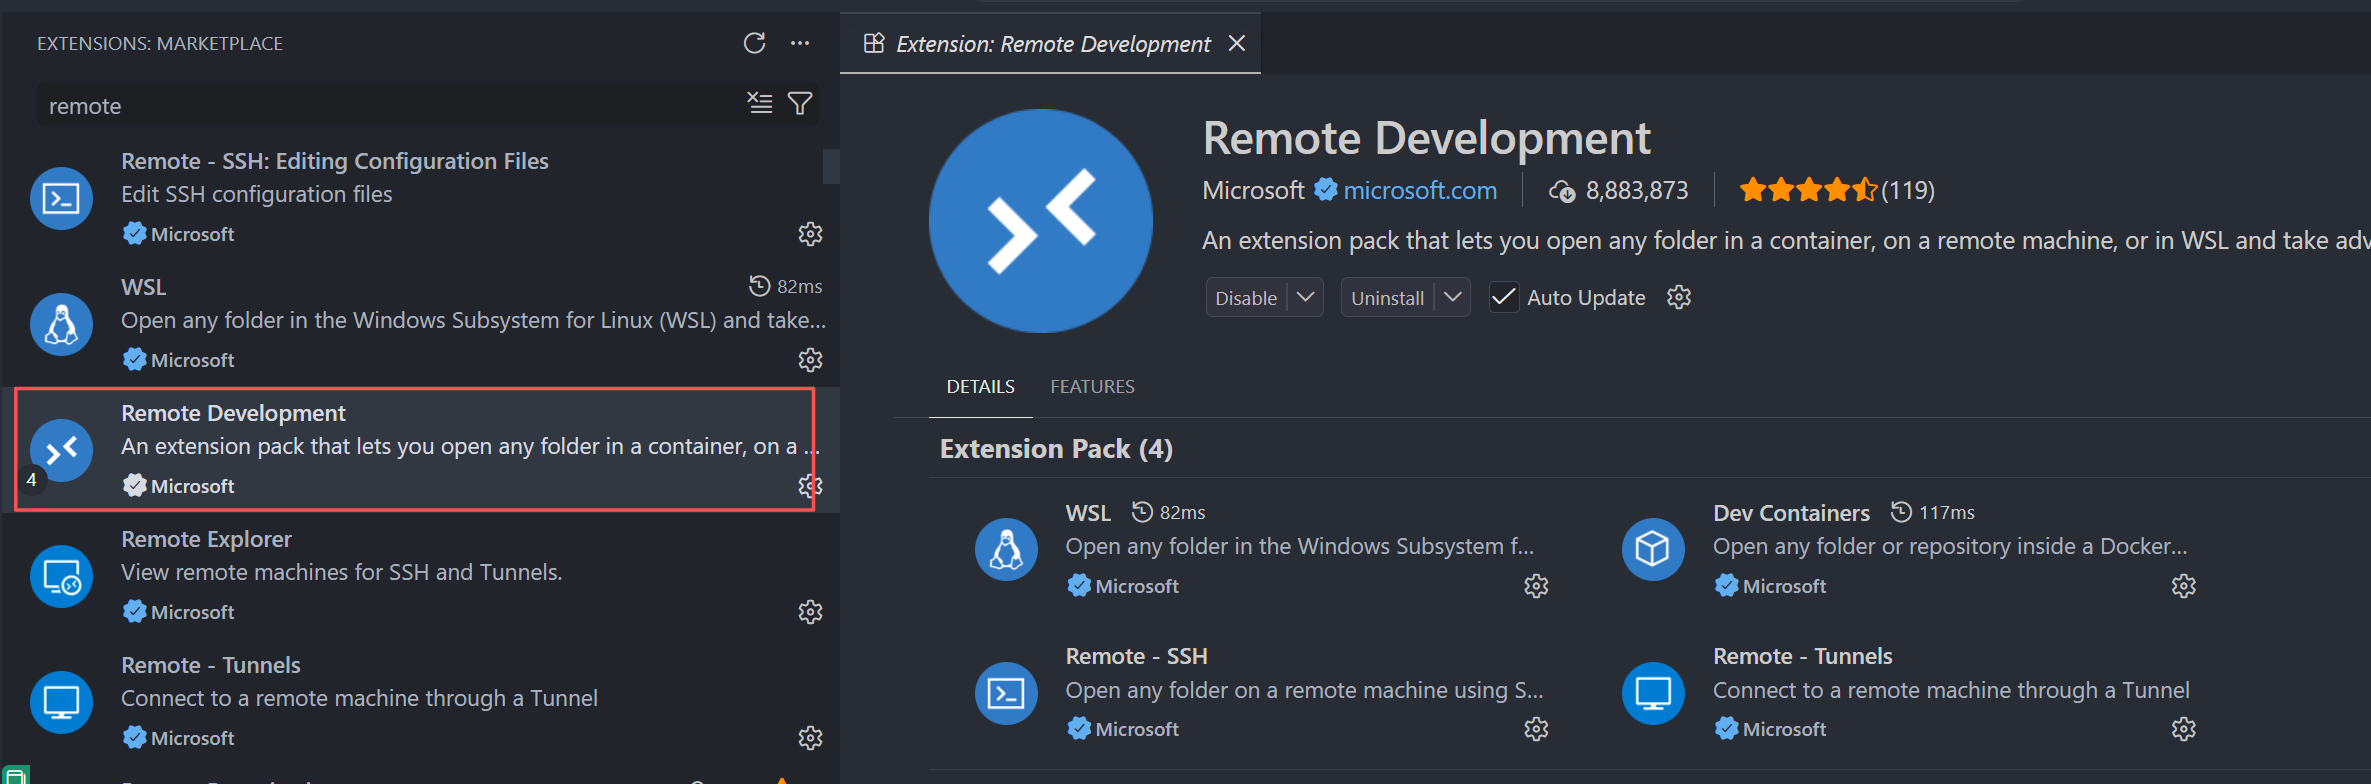This screenshot has height=784, width=2371.
Task: Open the extension search filter menu
Action: 800,103
